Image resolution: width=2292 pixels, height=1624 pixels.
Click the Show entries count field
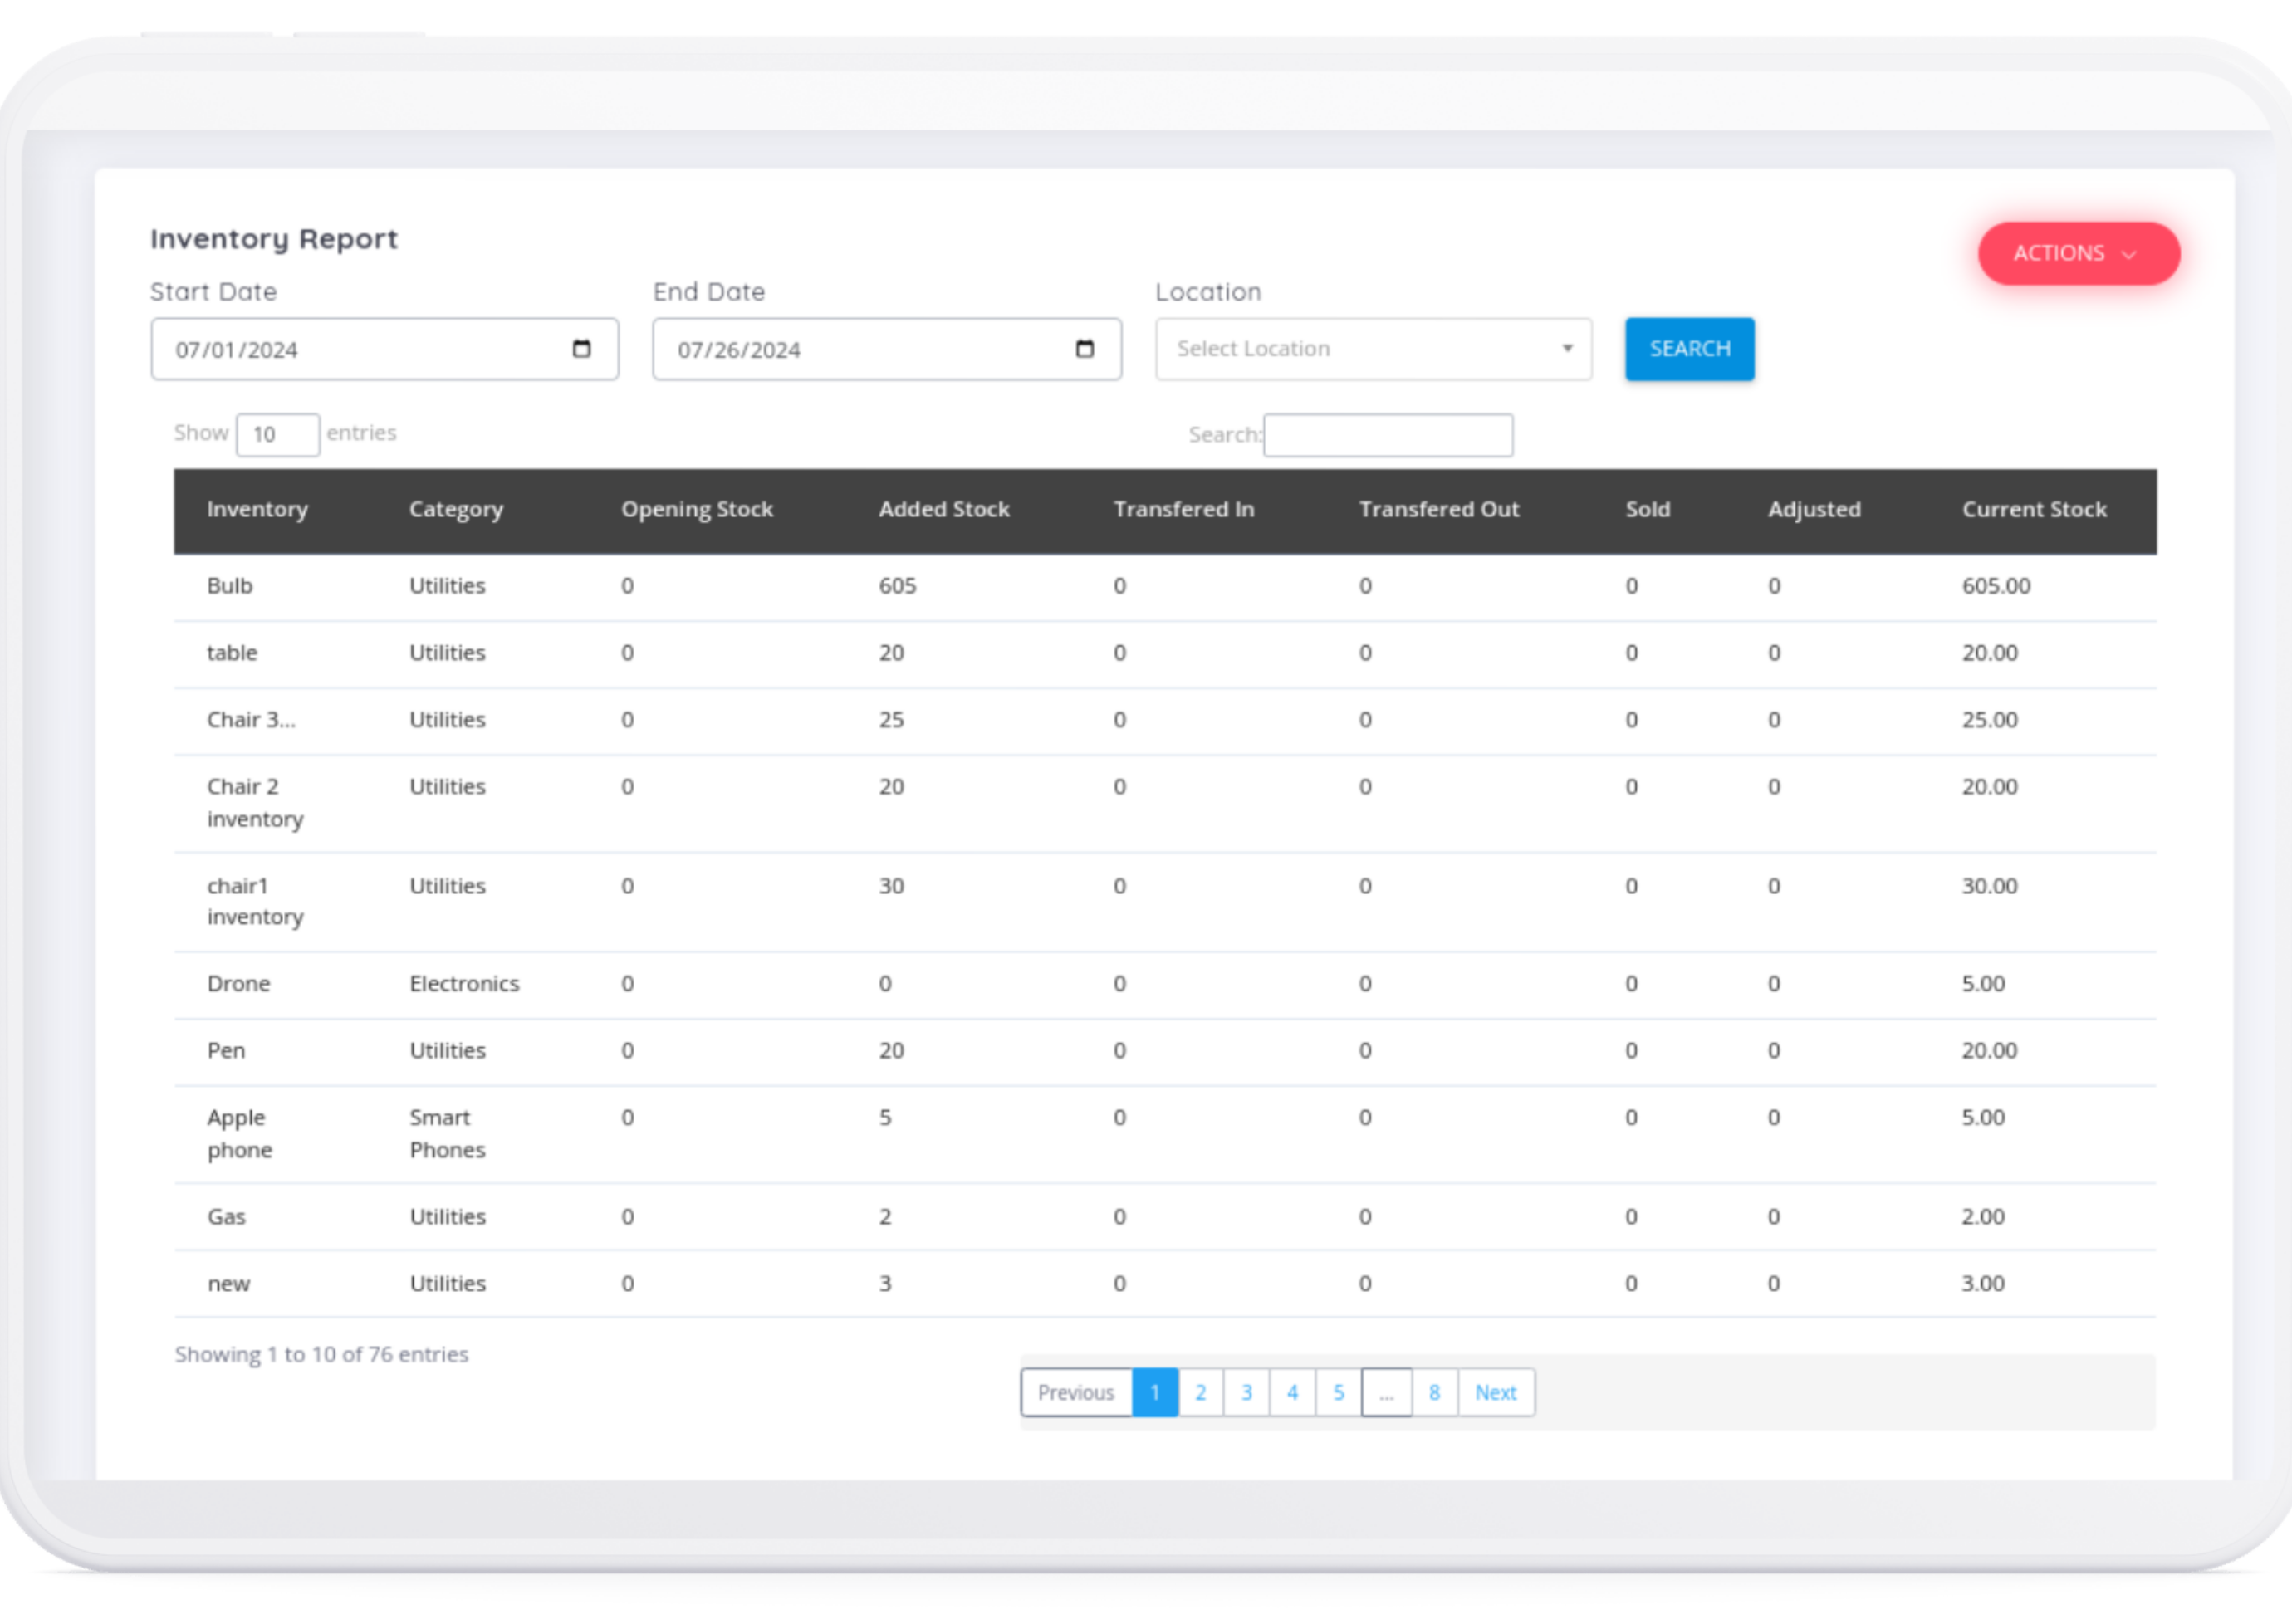point(277,435)
